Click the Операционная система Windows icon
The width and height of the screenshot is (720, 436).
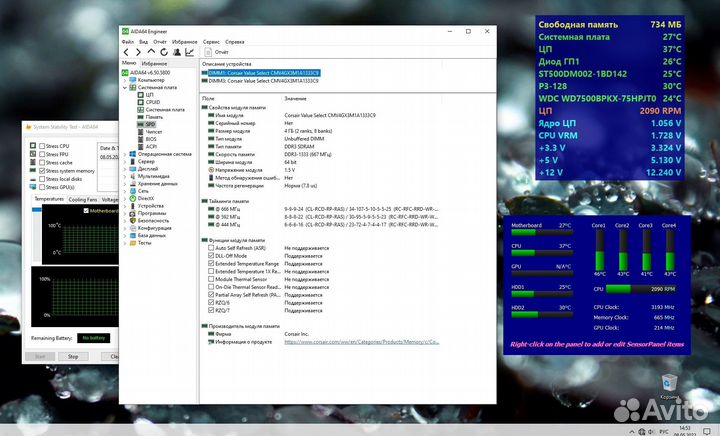coord(133,154)
